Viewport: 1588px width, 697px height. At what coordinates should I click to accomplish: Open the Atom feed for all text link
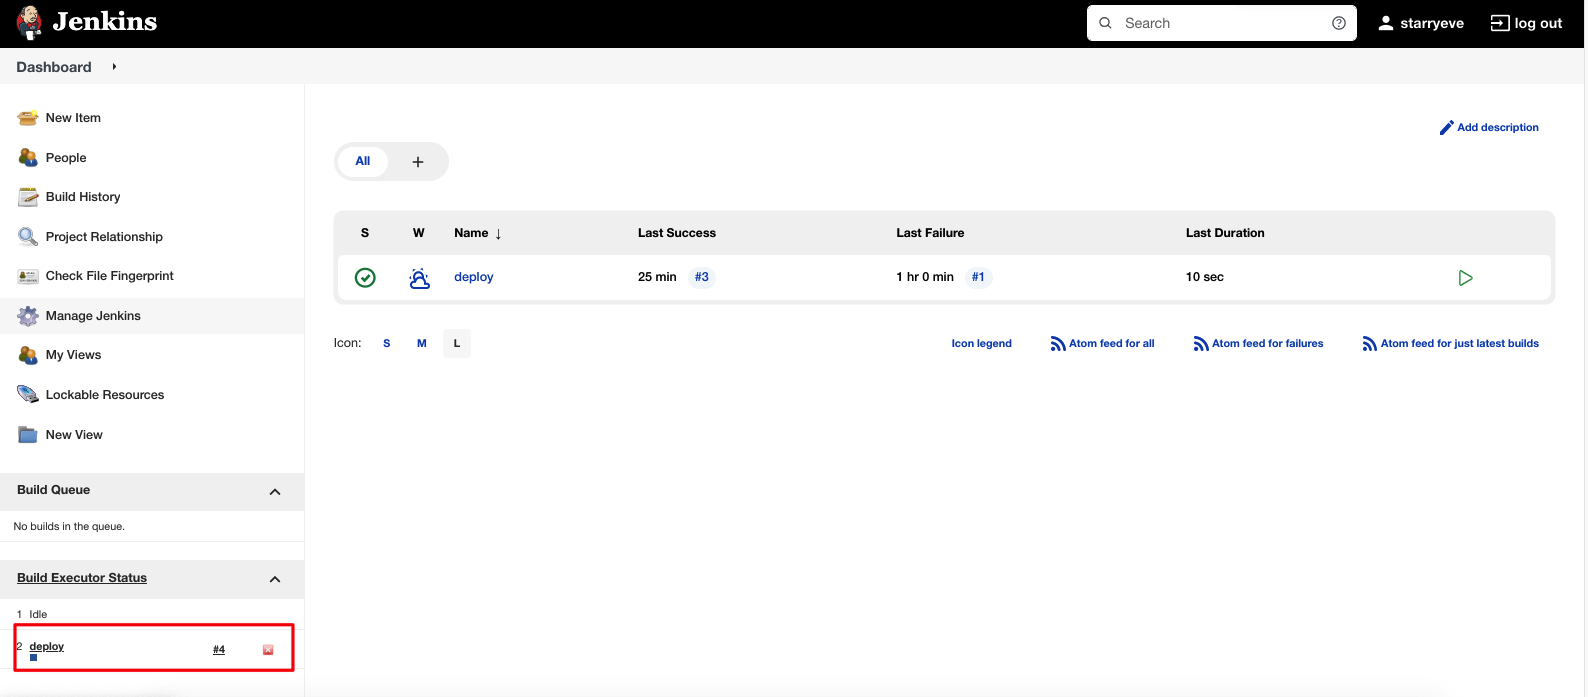tap(1111, 344)
